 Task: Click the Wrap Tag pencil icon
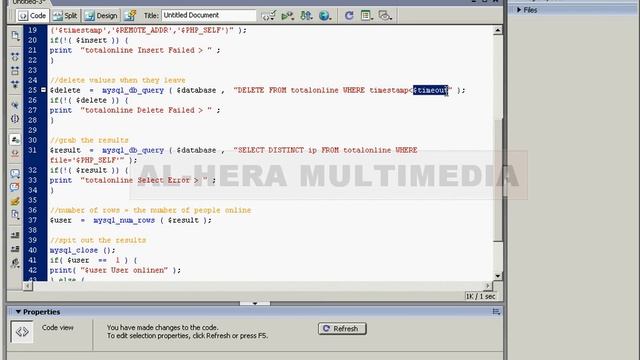(x=15, y=201)
